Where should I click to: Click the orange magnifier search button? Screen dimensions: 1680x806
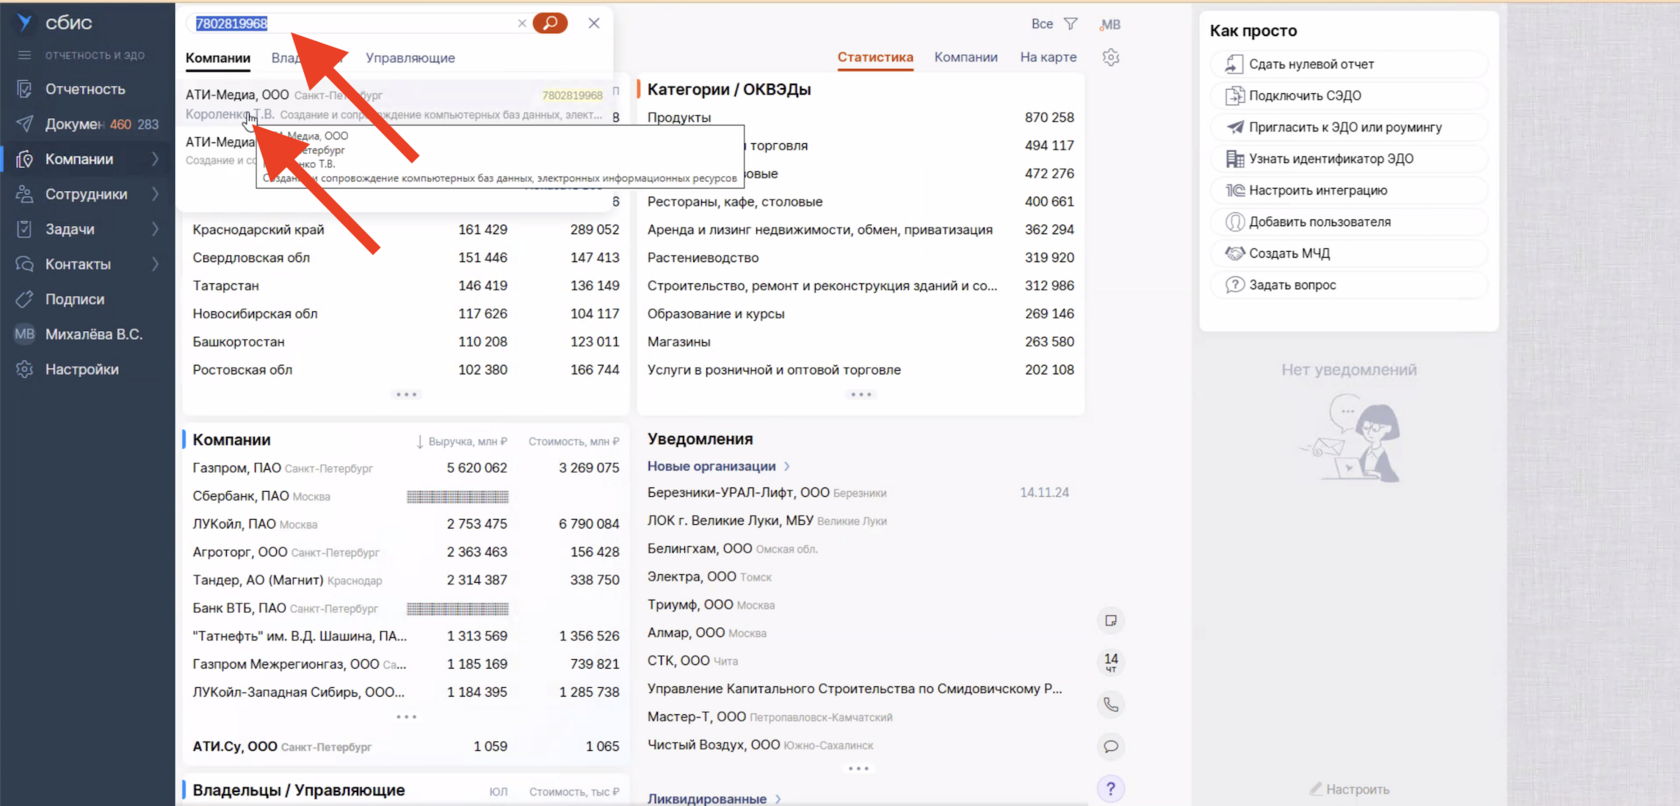pos(549,23)
